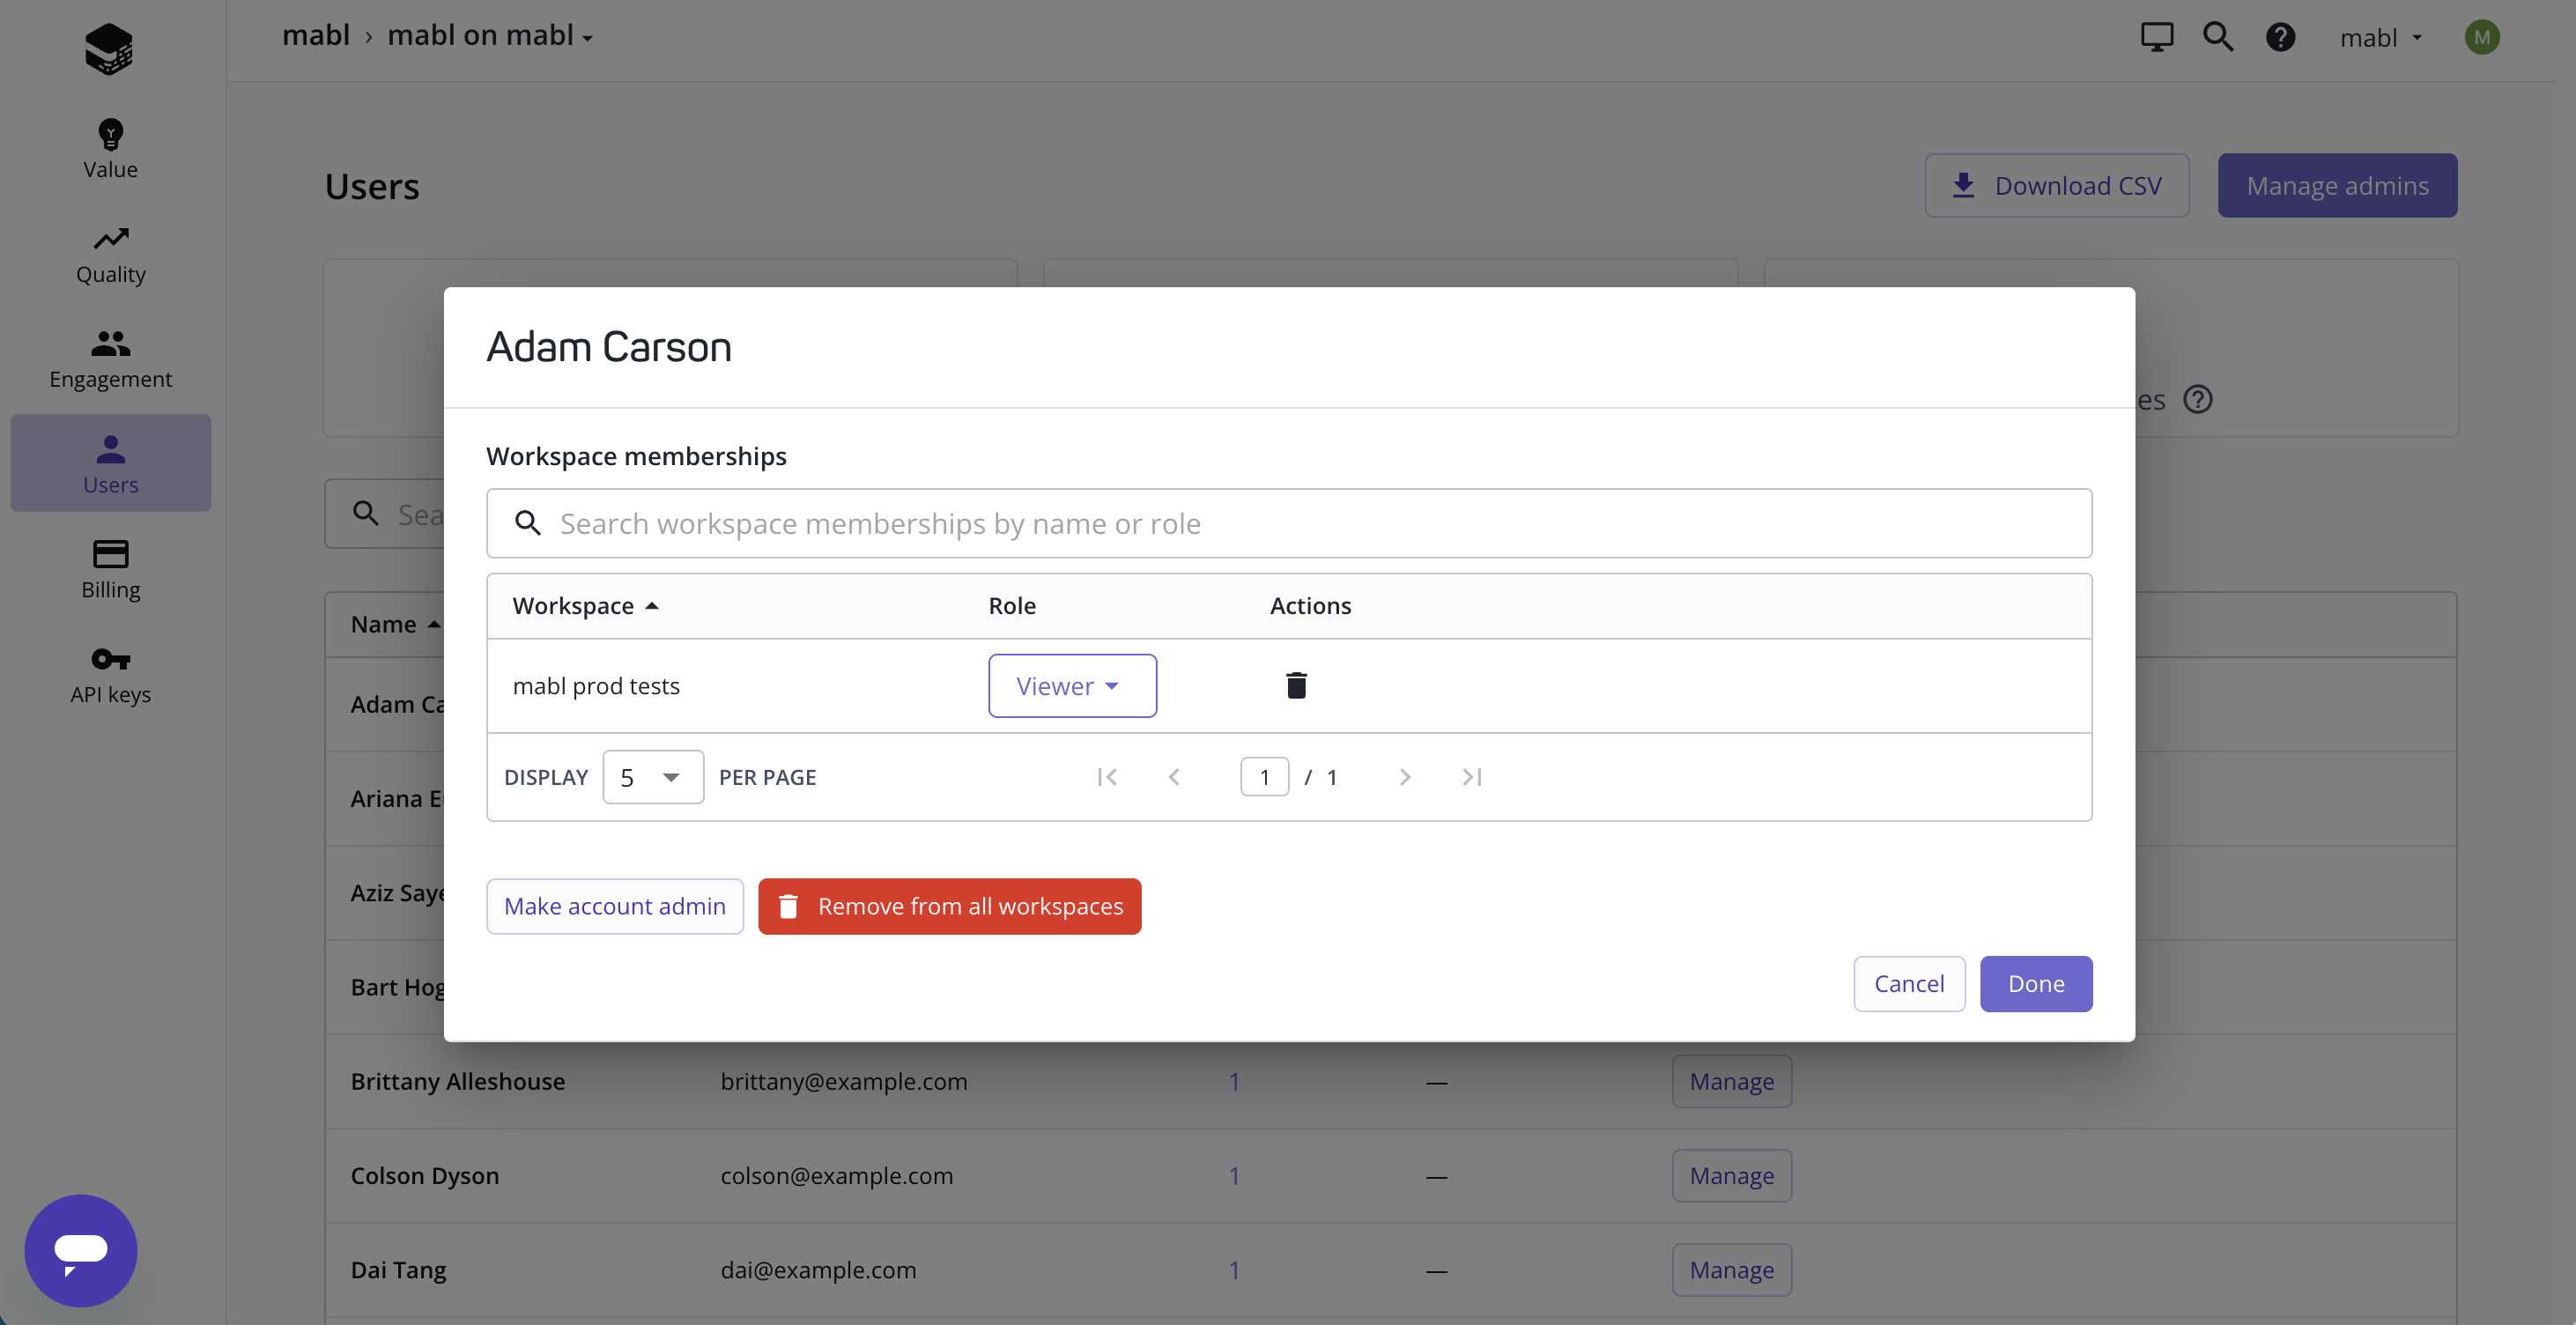Delete the mabl prod tests membership
The image size is (2576, 1325).
(1296, 685)
